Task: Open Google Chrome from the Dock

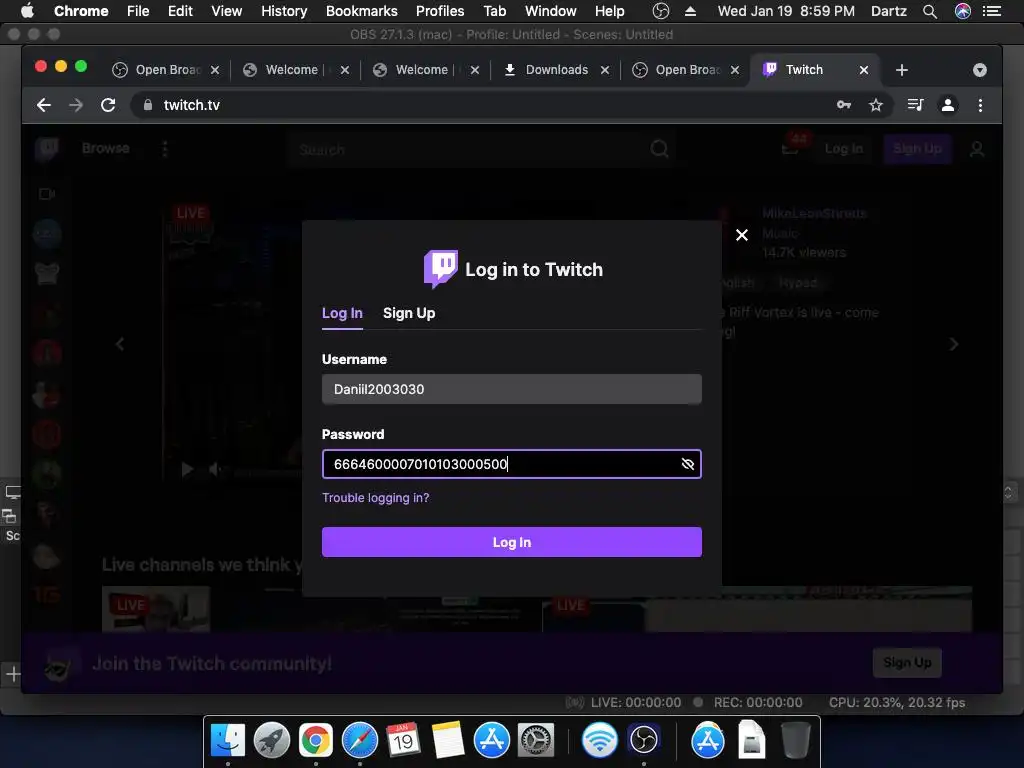Action: coord(315,740)
